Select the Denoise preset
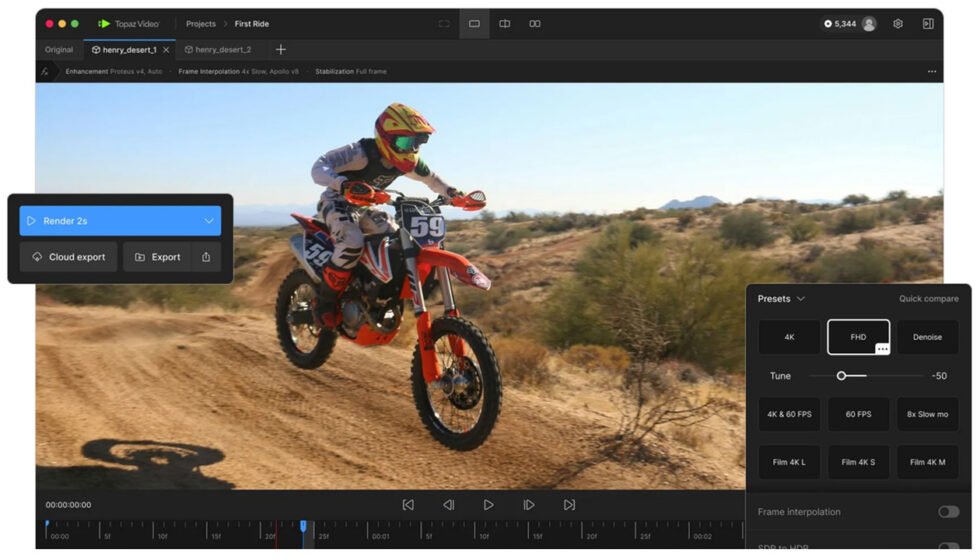The width and height of the screenshot is (980, 560). click(928, 337)
